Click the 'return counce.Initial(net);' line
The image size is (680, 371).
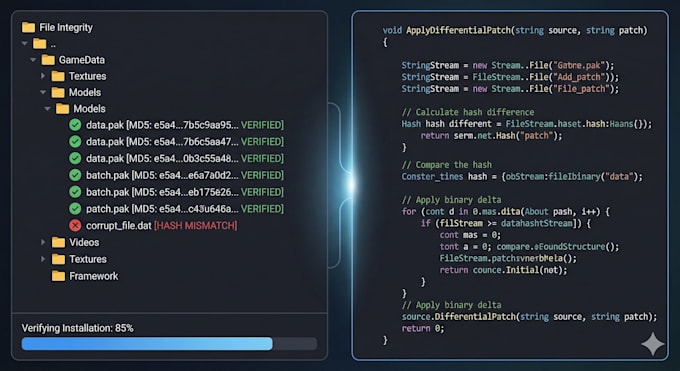tap(503, 270)
